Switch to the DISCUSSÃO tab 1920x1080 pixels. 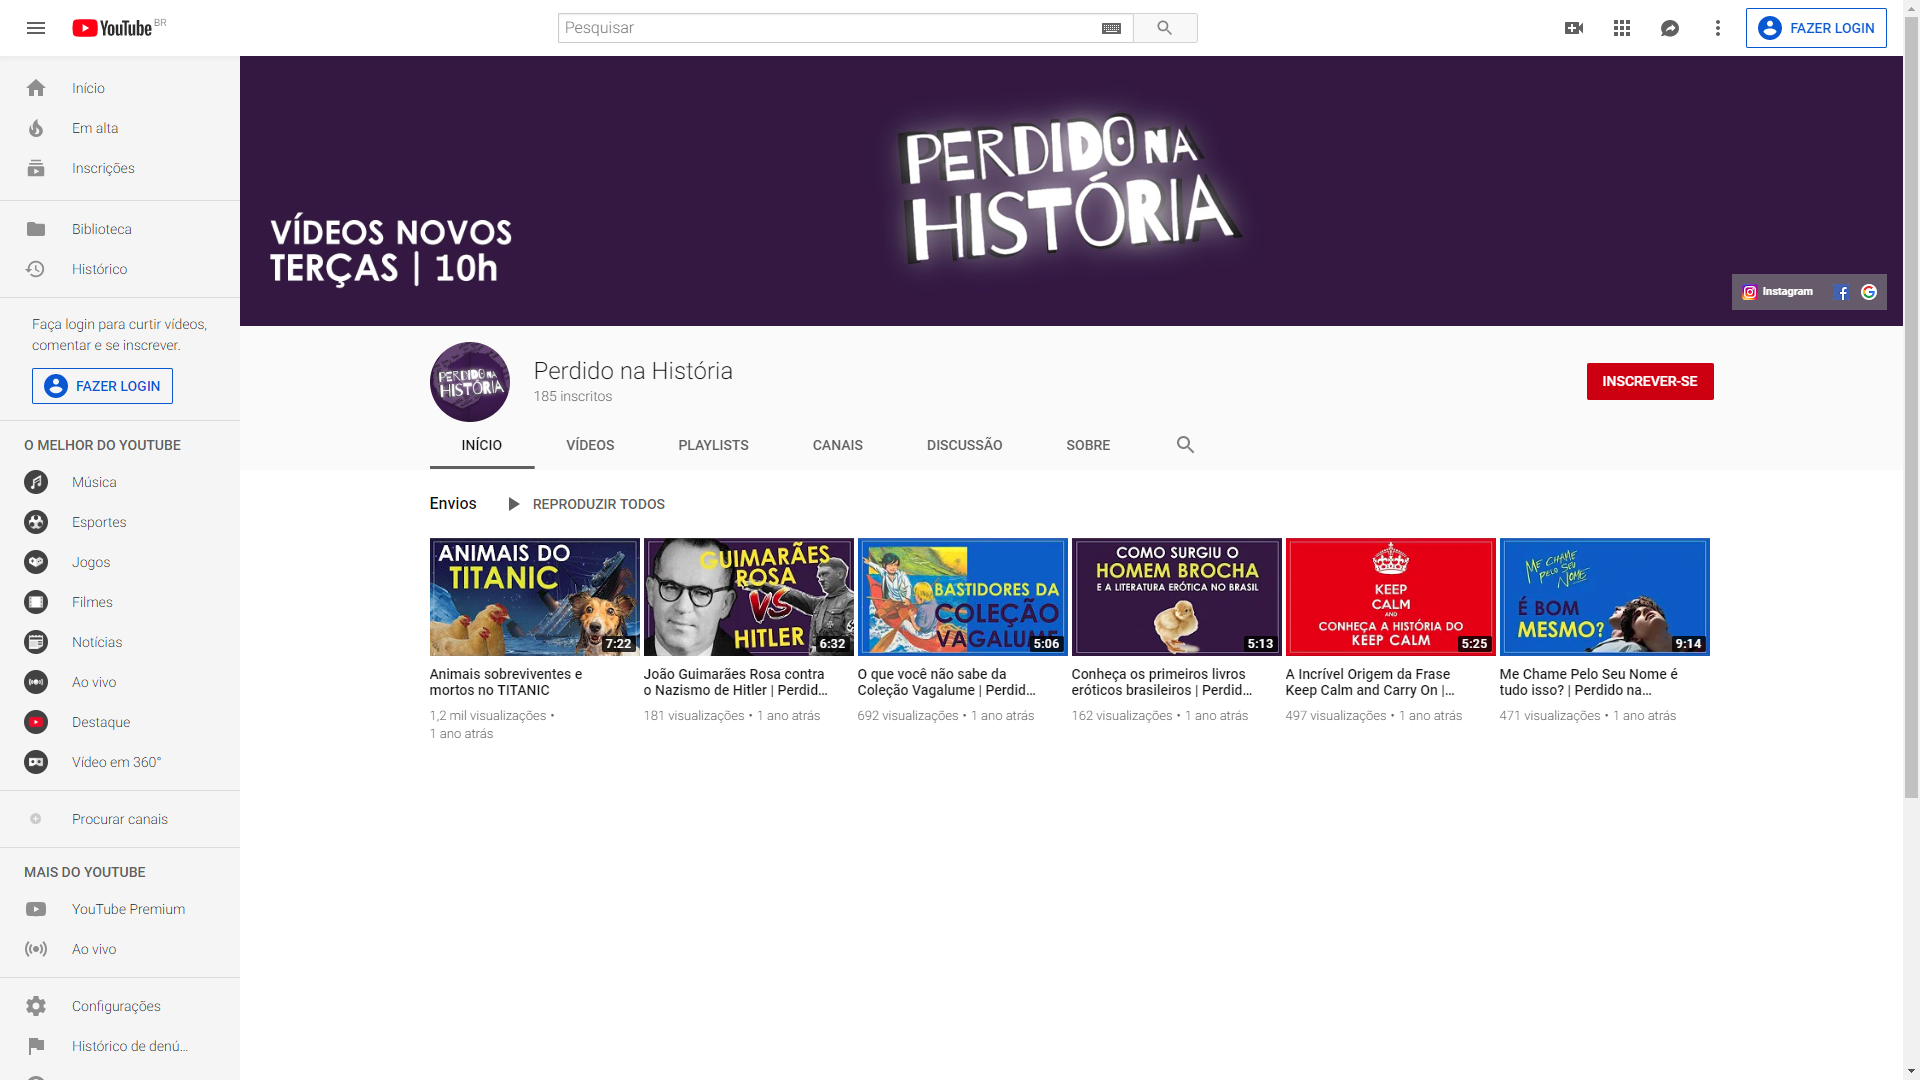coord(964,445)
